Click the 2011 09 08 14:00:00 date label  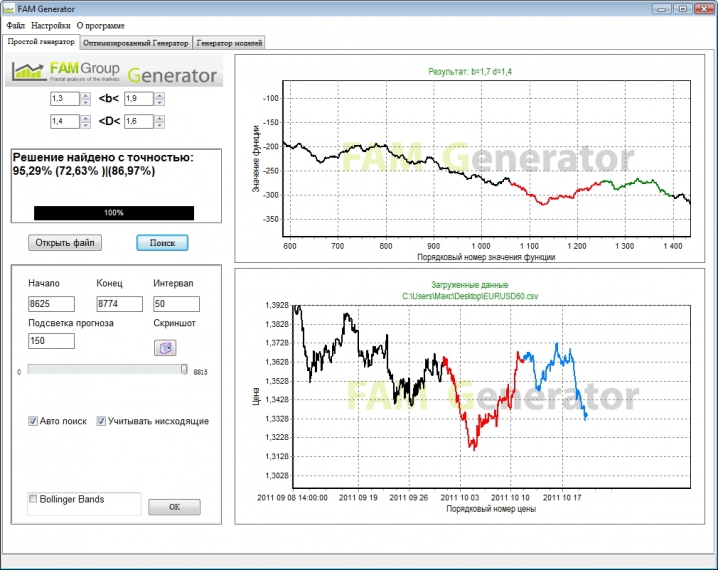click(292, 498)
